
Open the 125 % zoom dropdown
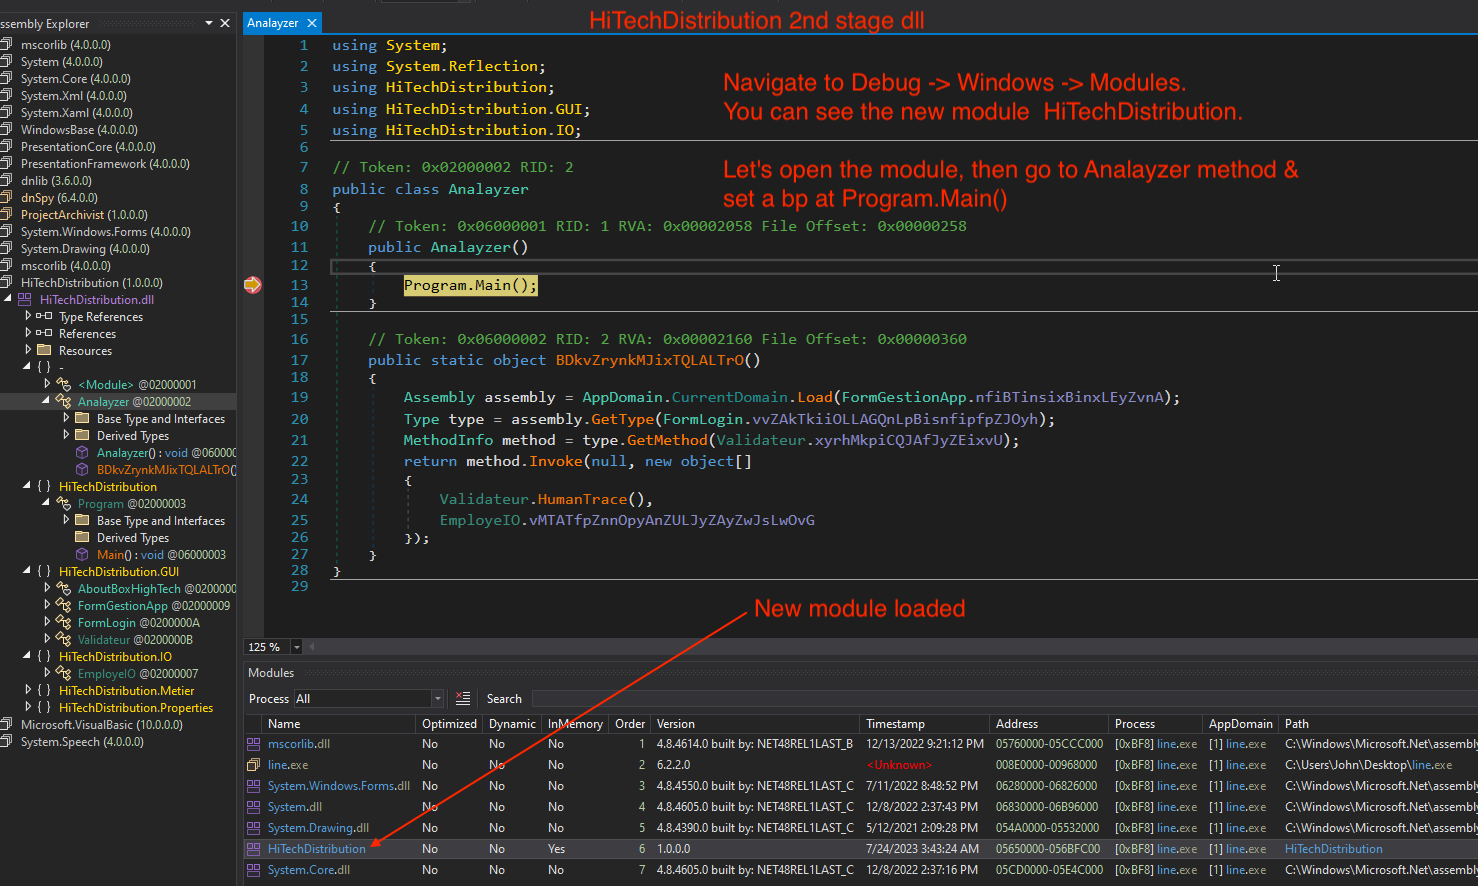tap(296, 648)
